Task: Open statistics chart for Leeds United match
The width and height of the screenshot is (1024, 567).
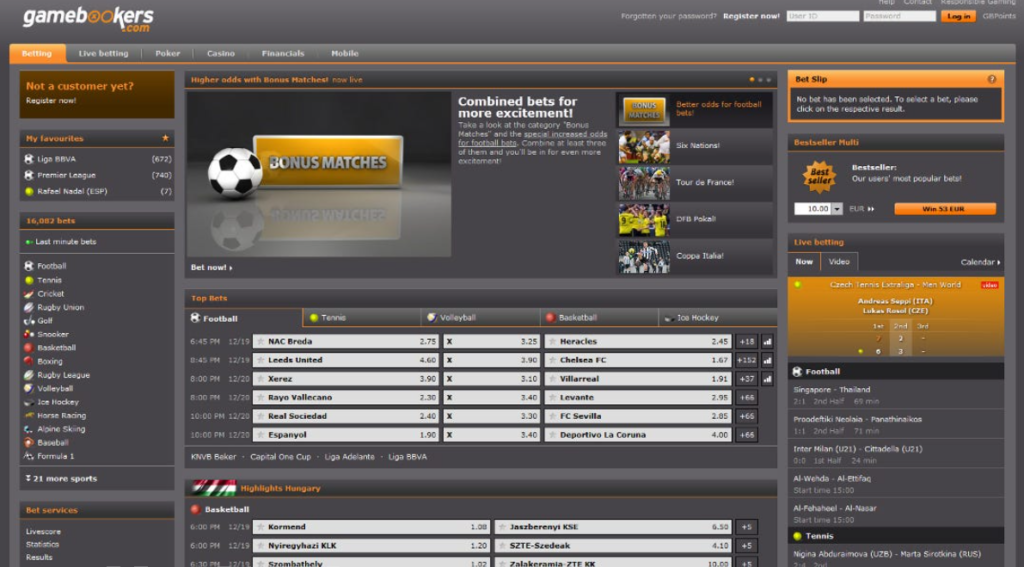Action: tap(767, 360)
